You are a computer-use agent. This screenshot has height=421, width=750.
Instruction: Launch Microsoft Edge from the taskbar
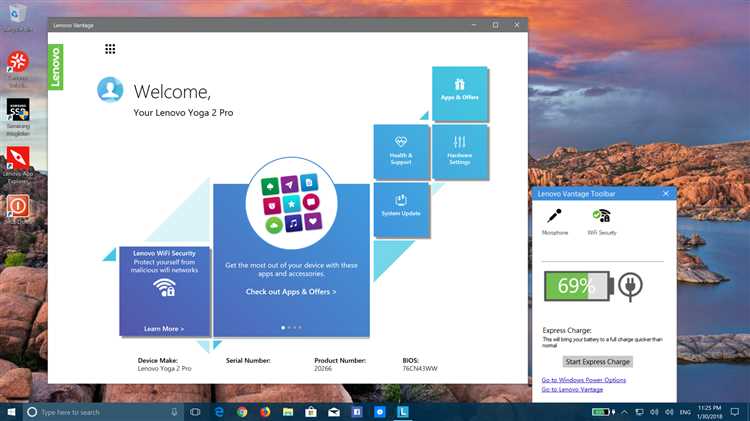(x=219, y=412)
